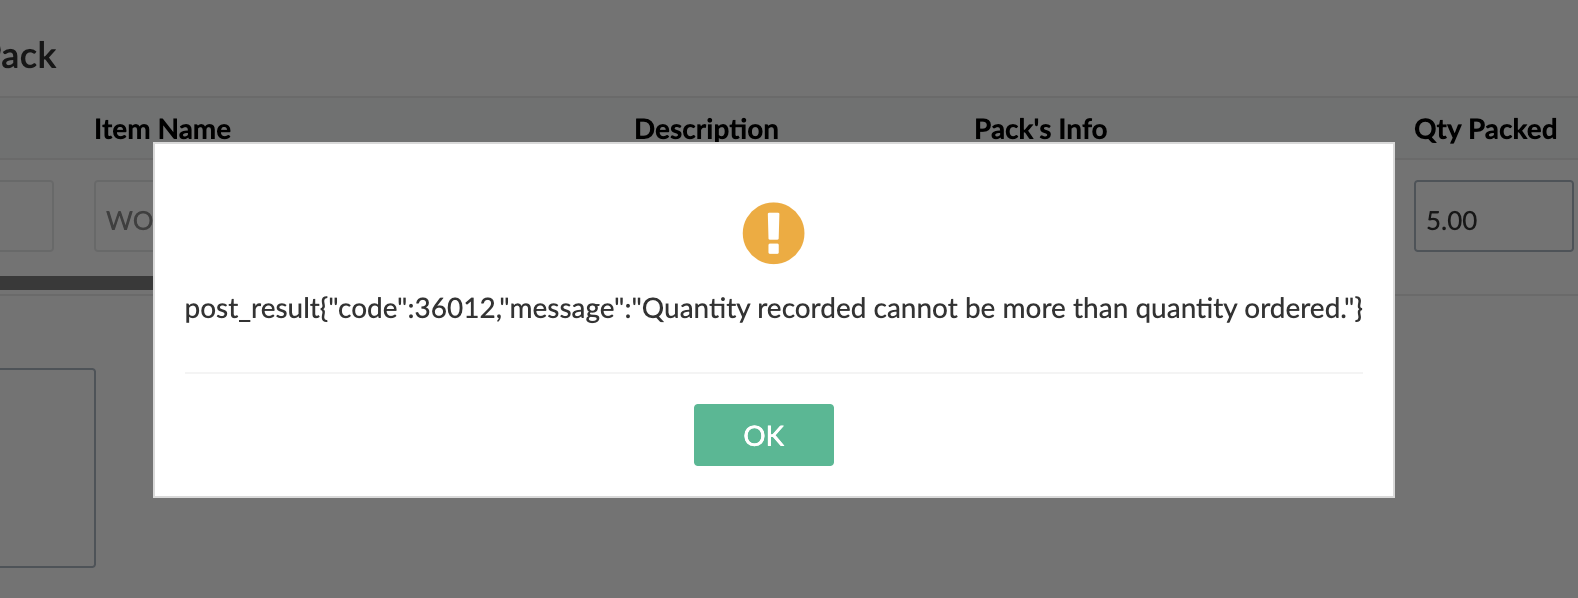This screenshot has height=598, width=1578.
Task: Click the error code 36012 in the message
Action: pos(455,308)
